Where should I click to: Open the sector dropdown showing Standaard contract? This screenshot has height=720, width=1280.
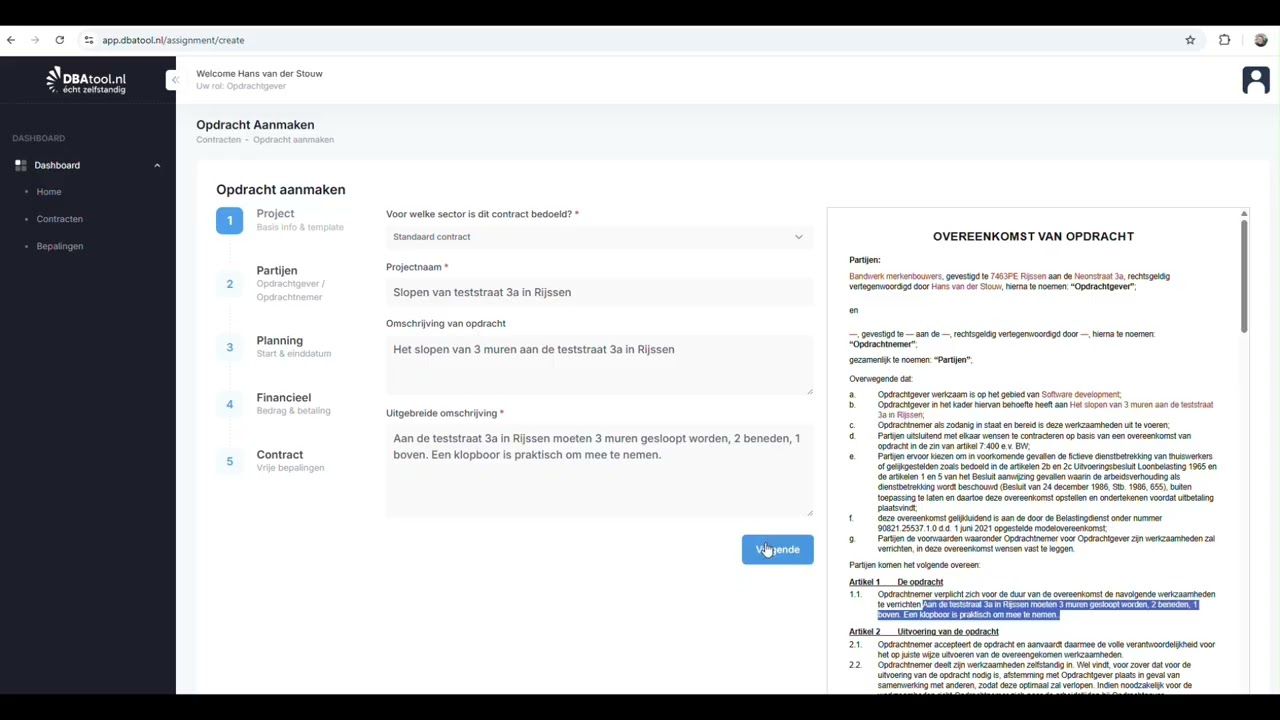click(599, 237)
